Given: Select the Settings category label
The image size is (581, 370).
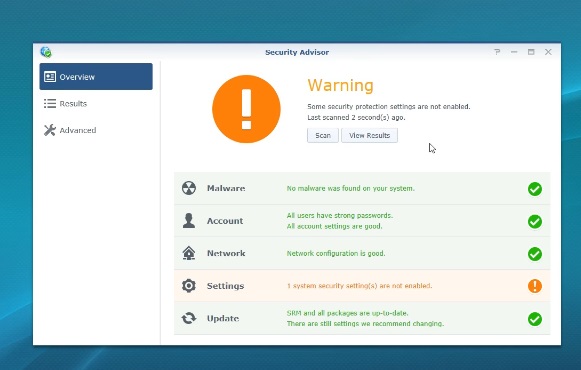Looking at the screenshot, I should (225, 286).
